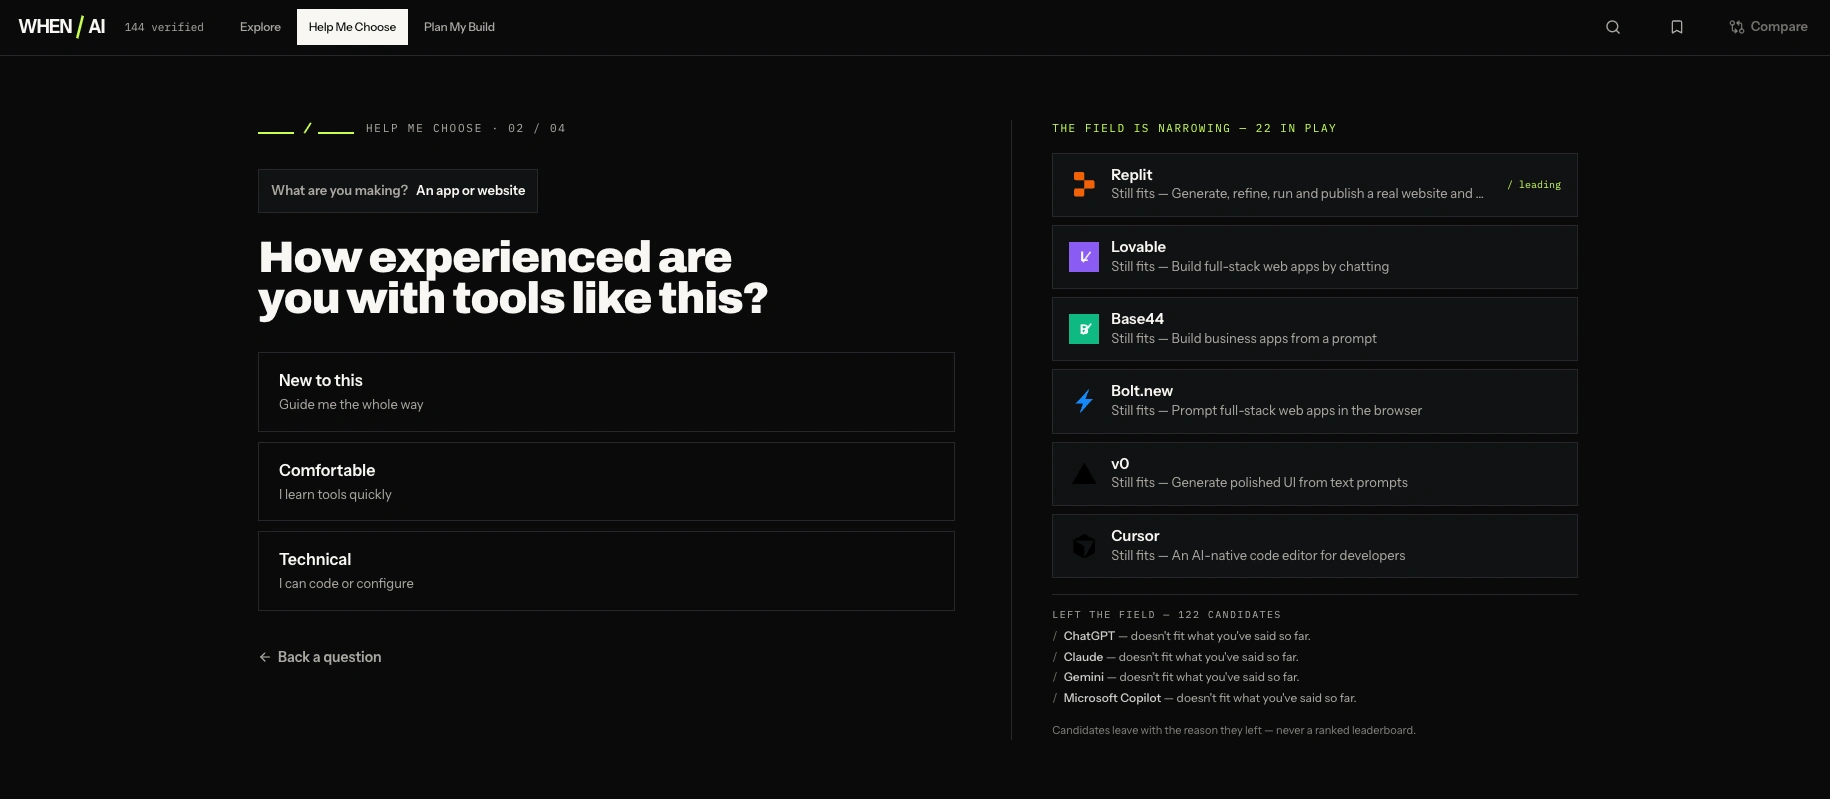Click the '/ leading' tag on Replit
Viewport: 1830px width, 799px height.
pos(1534,185)
